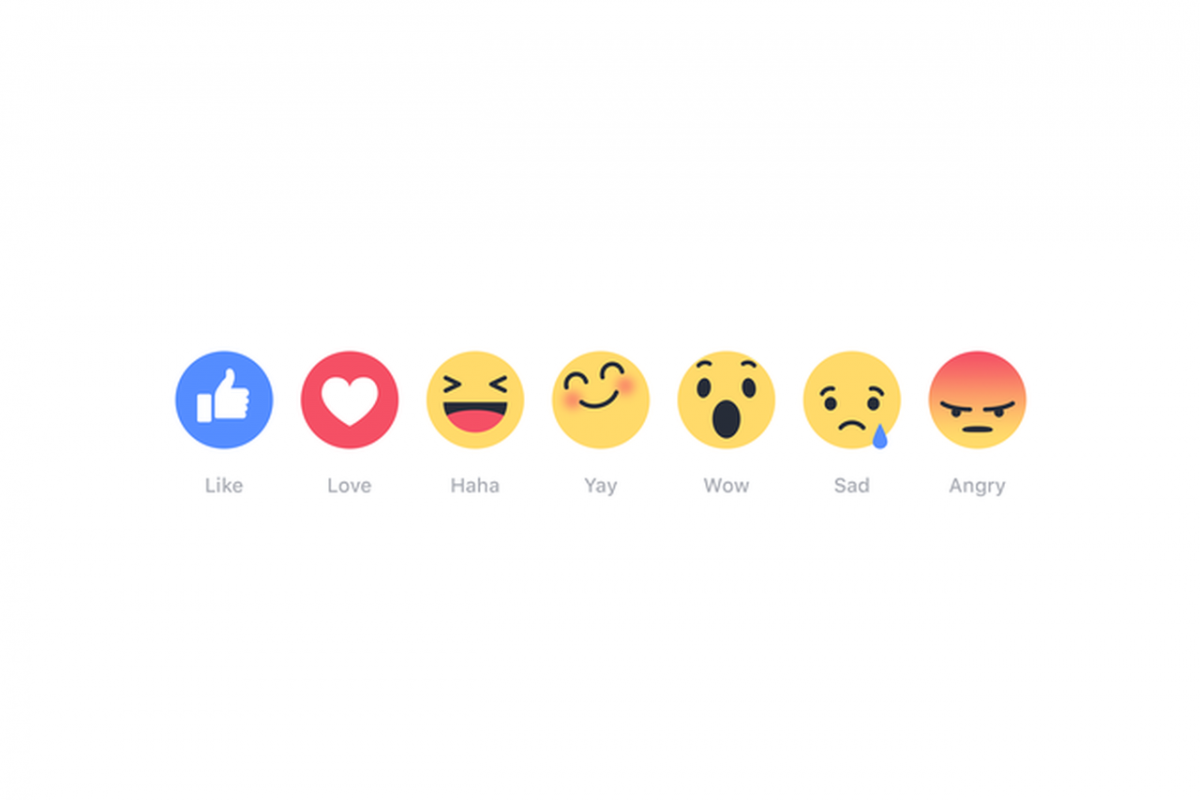The height and width of the screenshot is (800, 1200).
Task: Click the "Like" text label
Action: 224,486
